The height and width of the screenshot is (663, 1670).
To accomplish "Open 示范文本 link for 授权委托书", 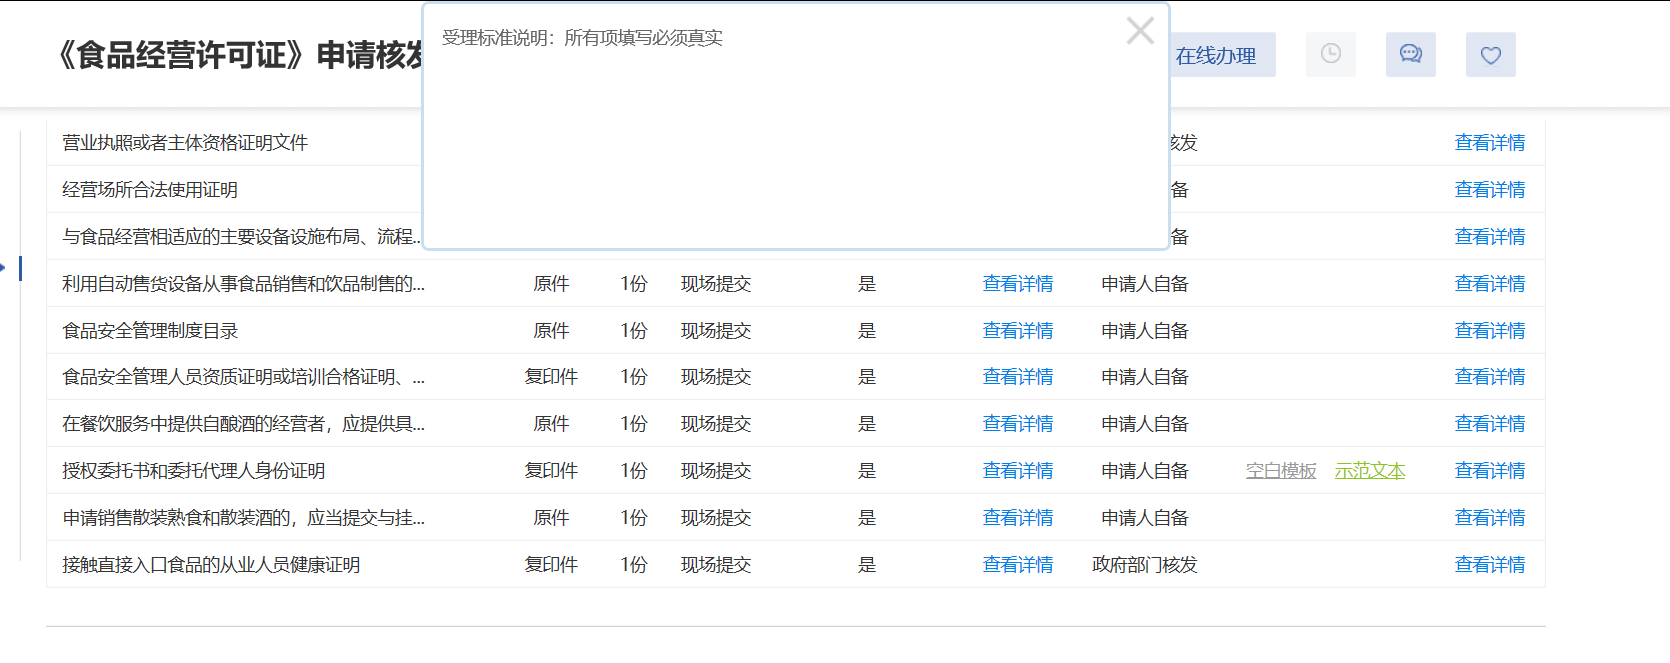I will click(x=1369, y=471).
